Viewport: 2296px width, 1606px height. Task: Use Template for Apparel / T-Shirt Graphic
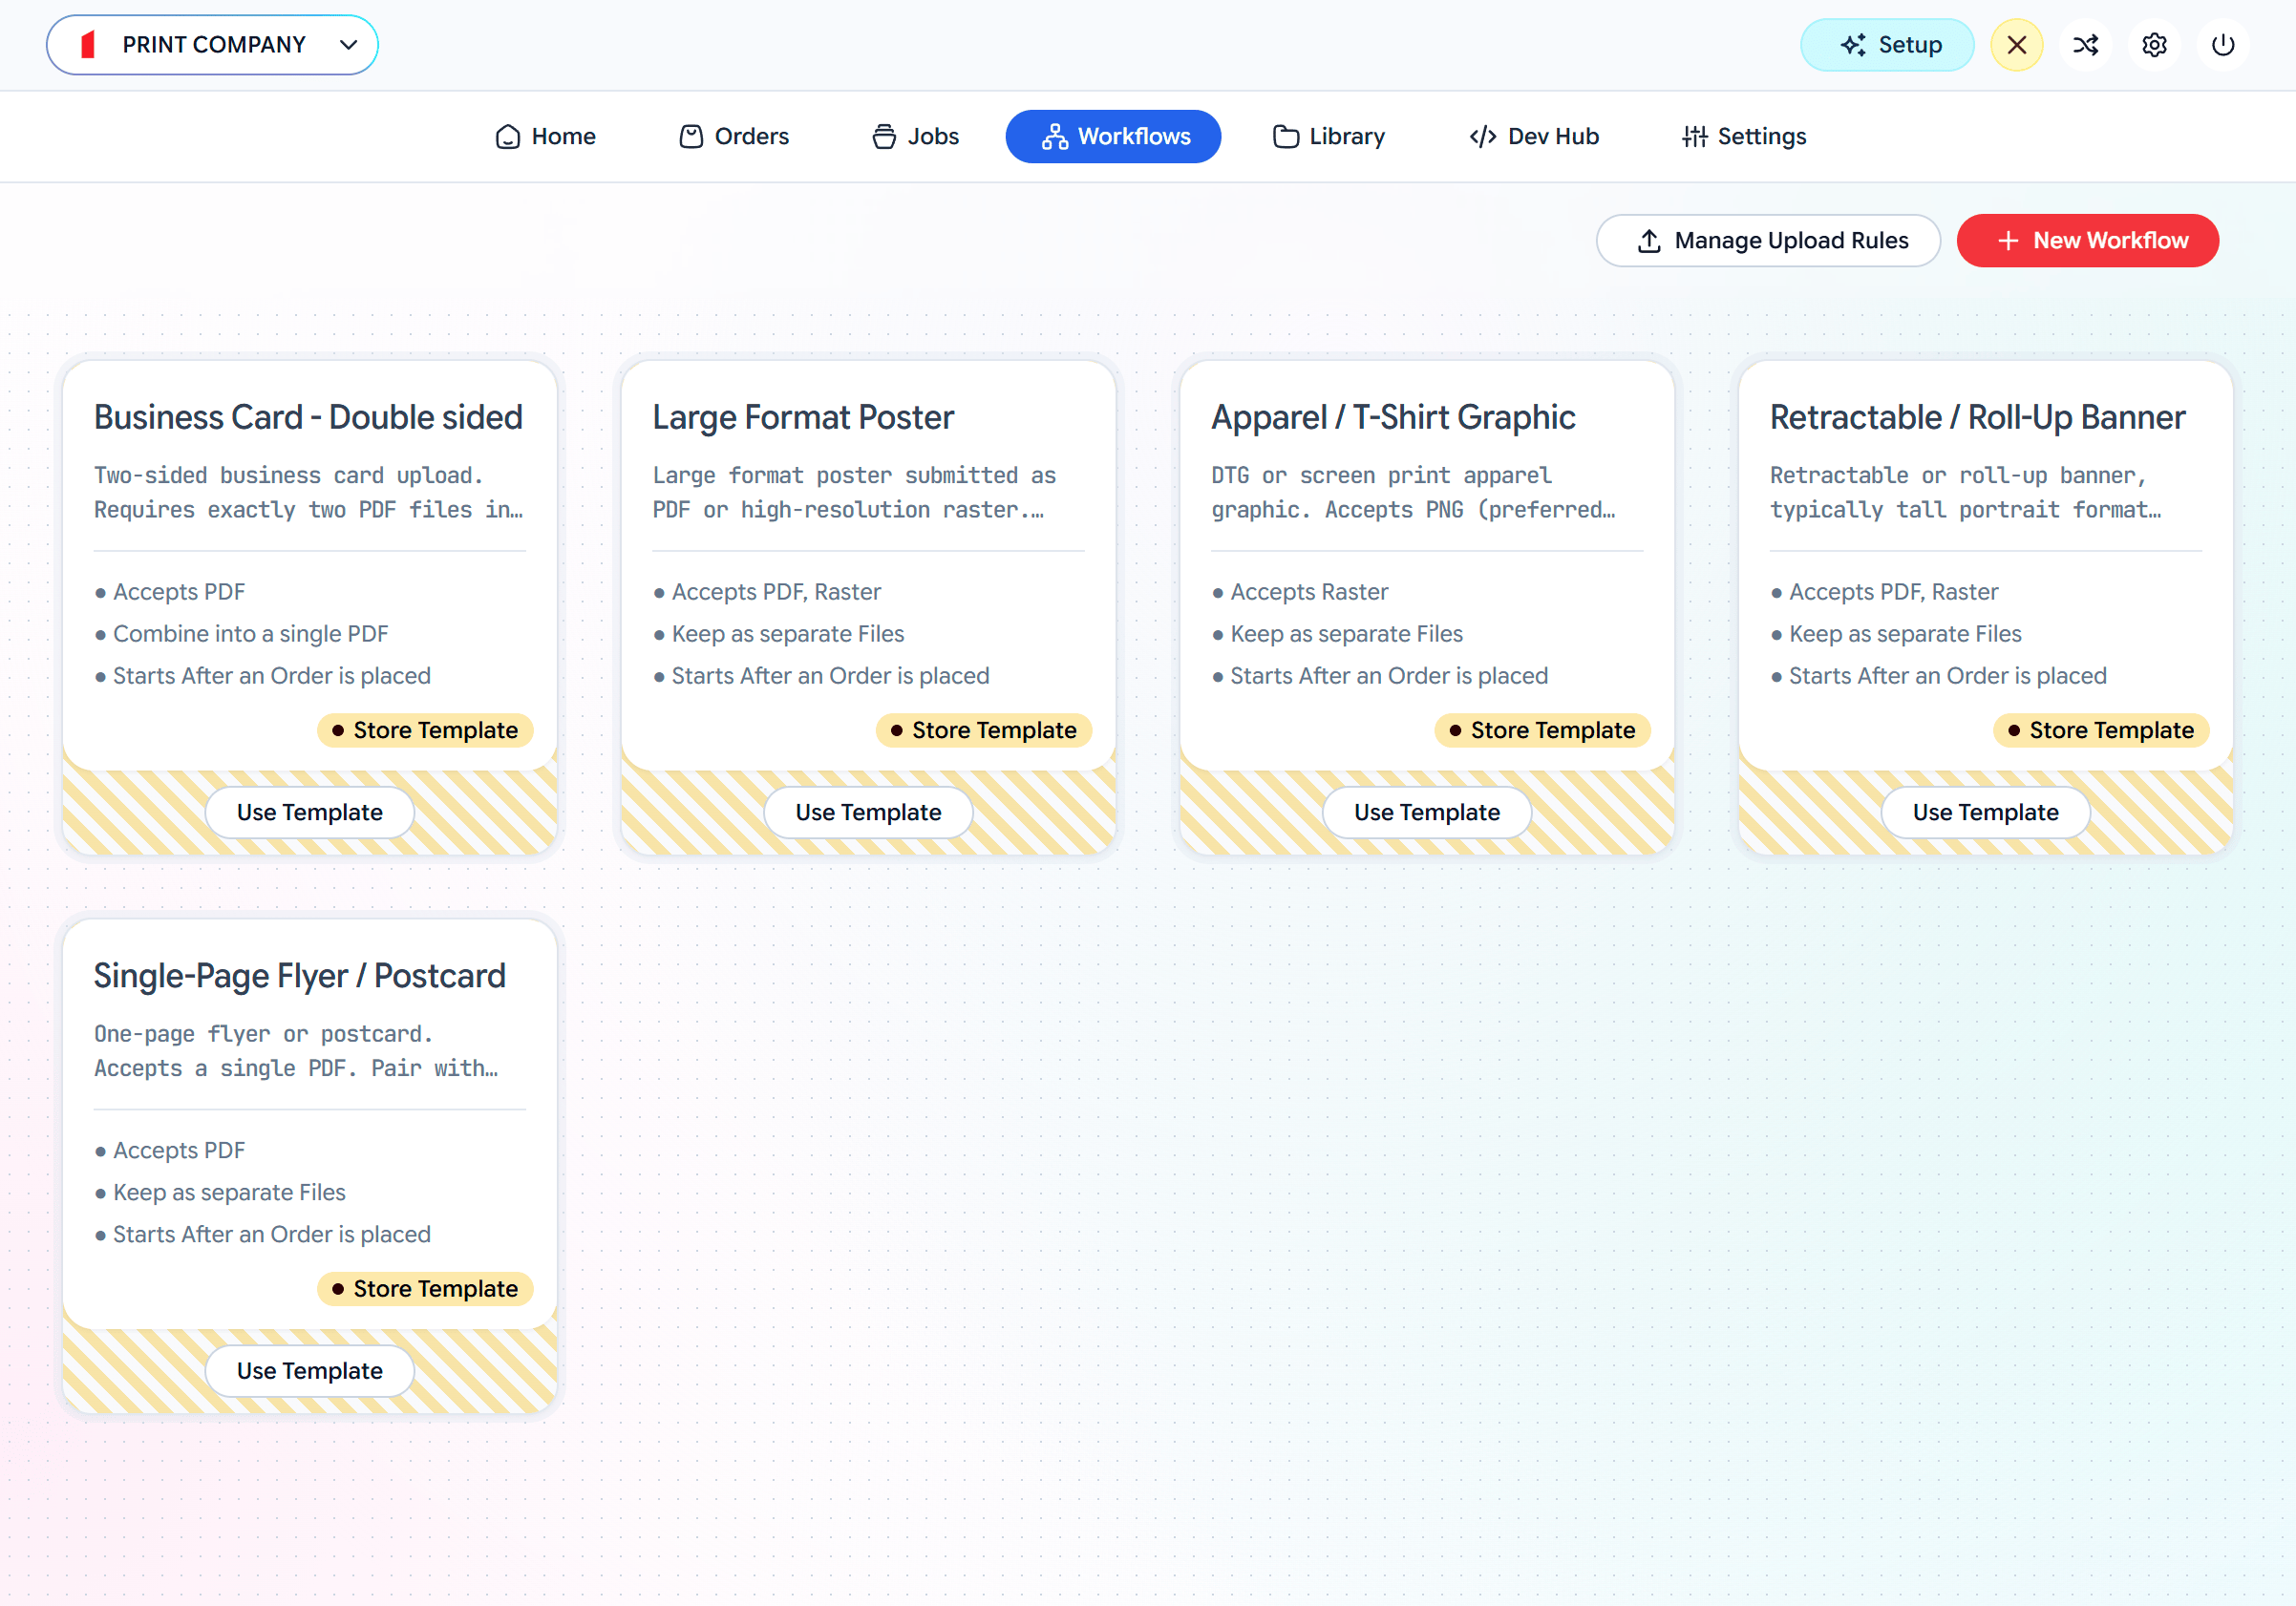[1427, 812]
